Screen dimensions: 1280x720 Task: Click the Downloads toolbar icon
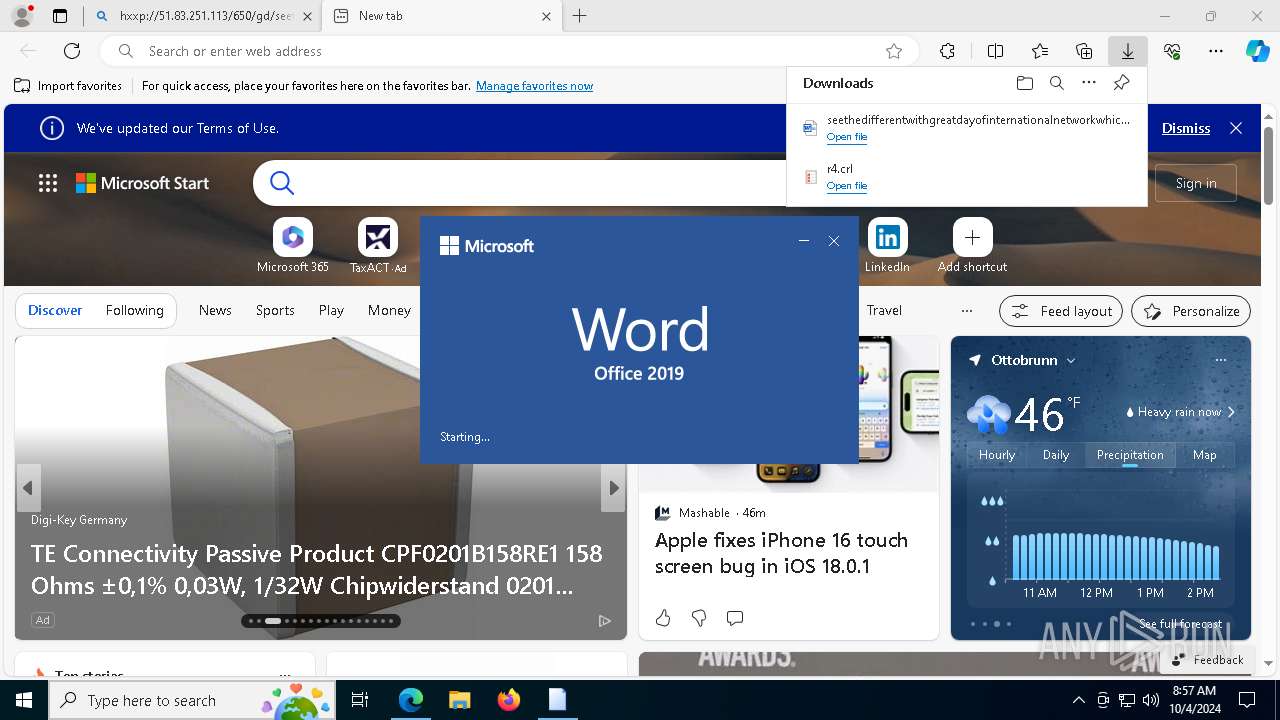(x=1127, y=51)
